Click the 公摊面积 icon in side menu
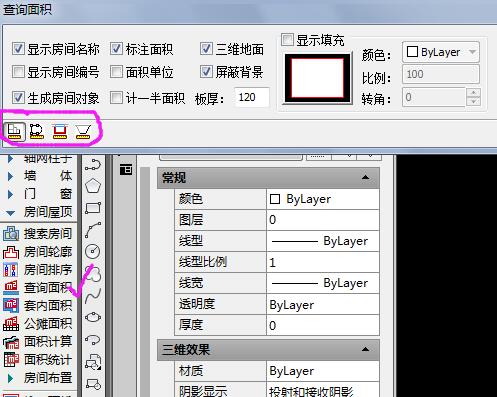Image resolution: width=497 pixels, height=397 pixels. pyautogui.click(x=11, y=324)
